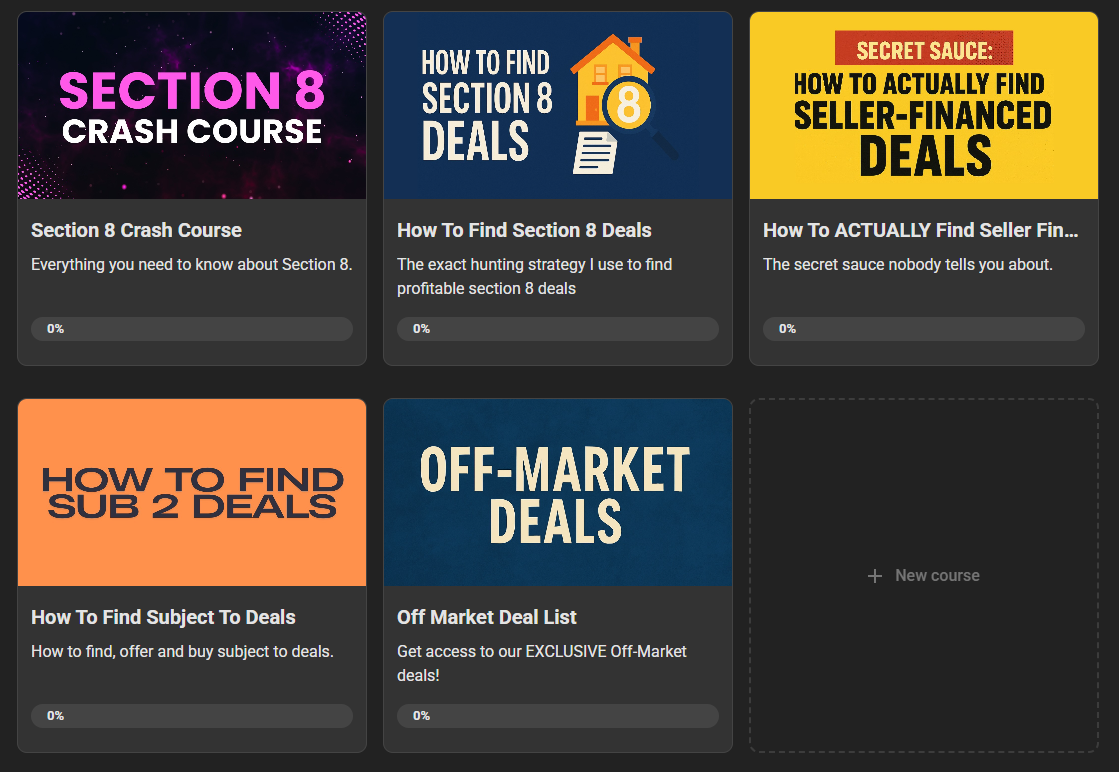1119x772 pixels.
Task: Open the Section 8 Crash Course thumbnail
Action: (x=192, y=106)
